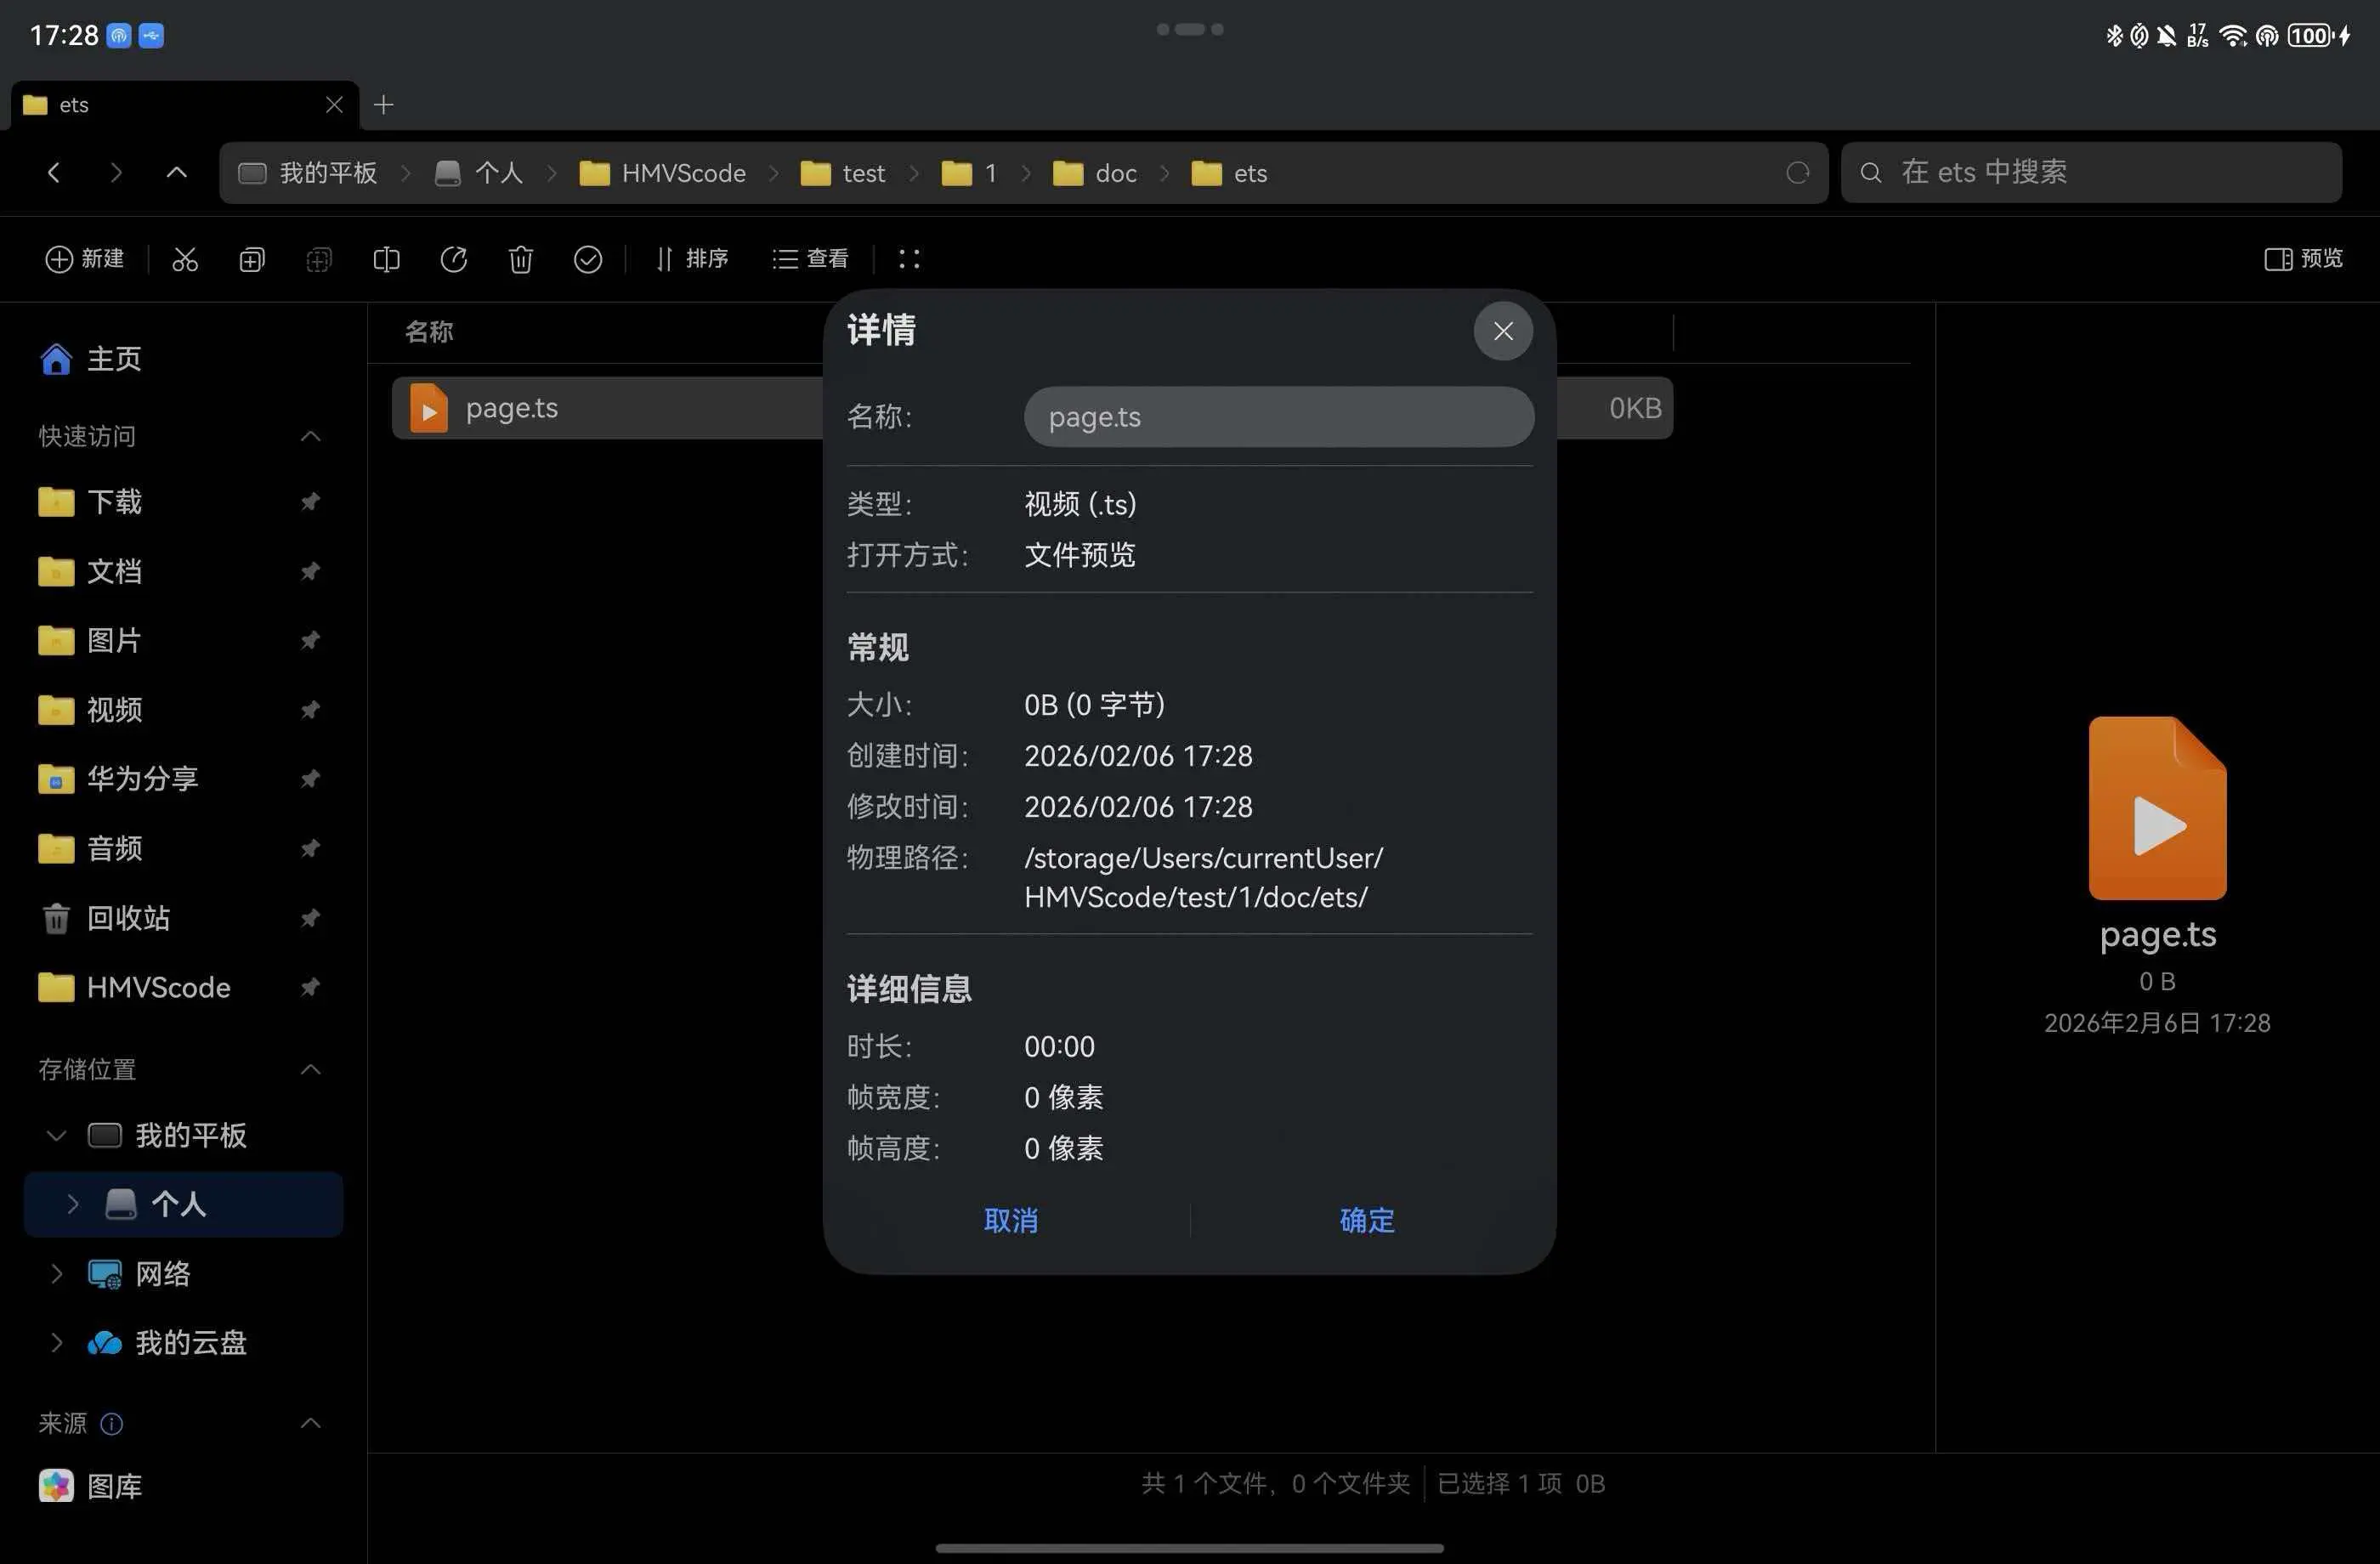Click the 名称 field containing page.ts
Image resolution: width=2380 pixels, height=1564 pixels.
pyautogui.click(x=1278, y=417)
